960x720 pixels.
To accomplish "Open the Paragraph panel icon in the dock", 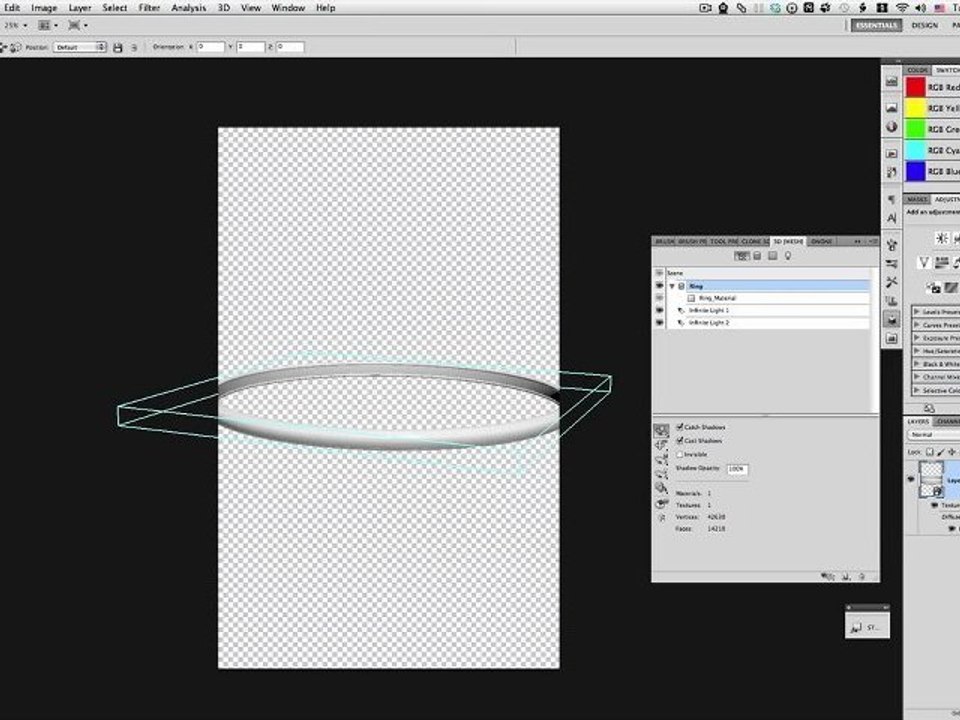I will [891, 199].
